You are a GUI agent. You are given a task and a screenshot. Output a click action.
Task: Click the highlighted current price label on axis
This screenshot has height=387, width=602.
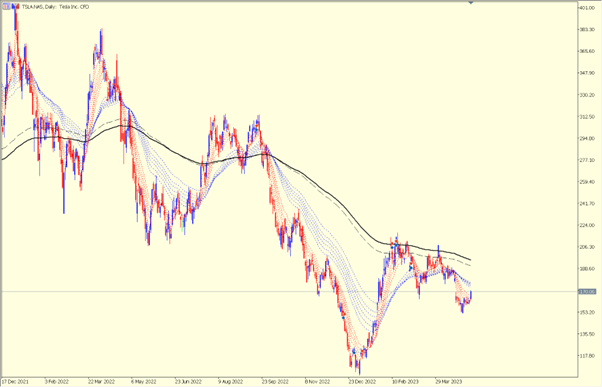tap(587, 292)
